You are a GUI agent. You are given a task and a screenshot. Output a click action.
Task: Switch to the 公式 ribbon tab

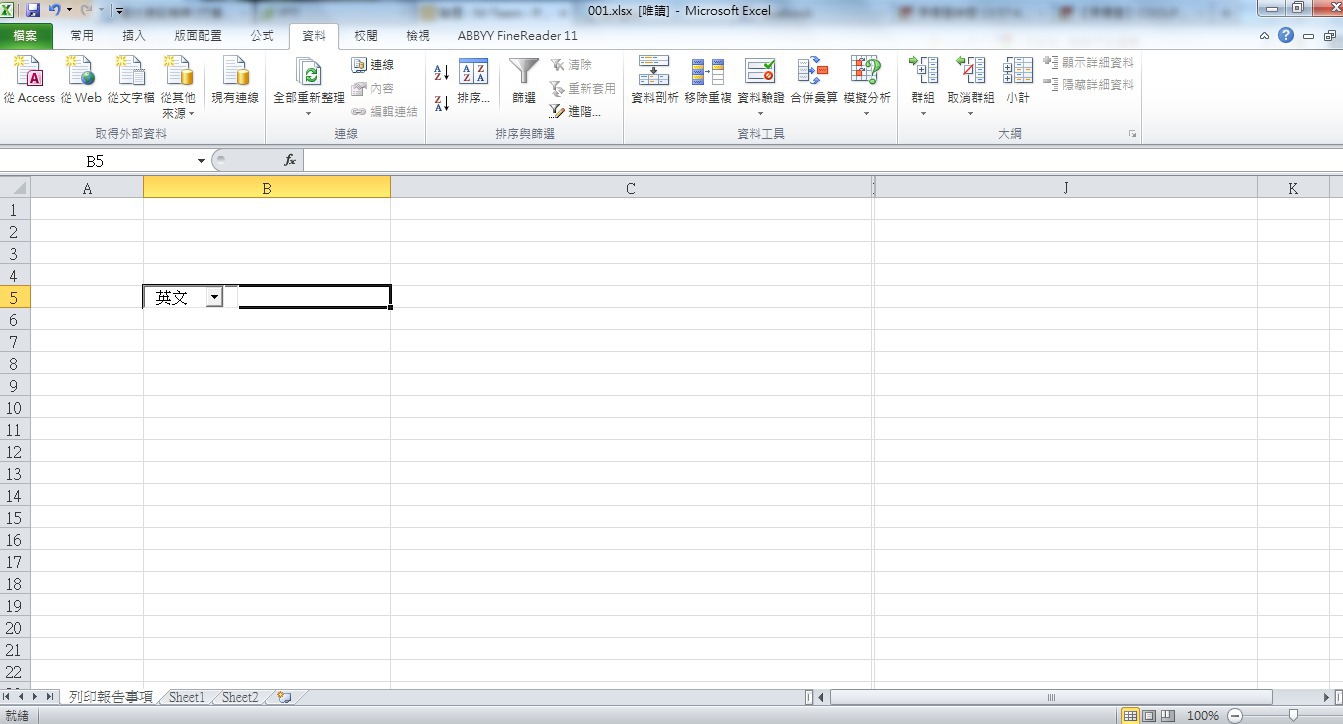click(262, 35)
